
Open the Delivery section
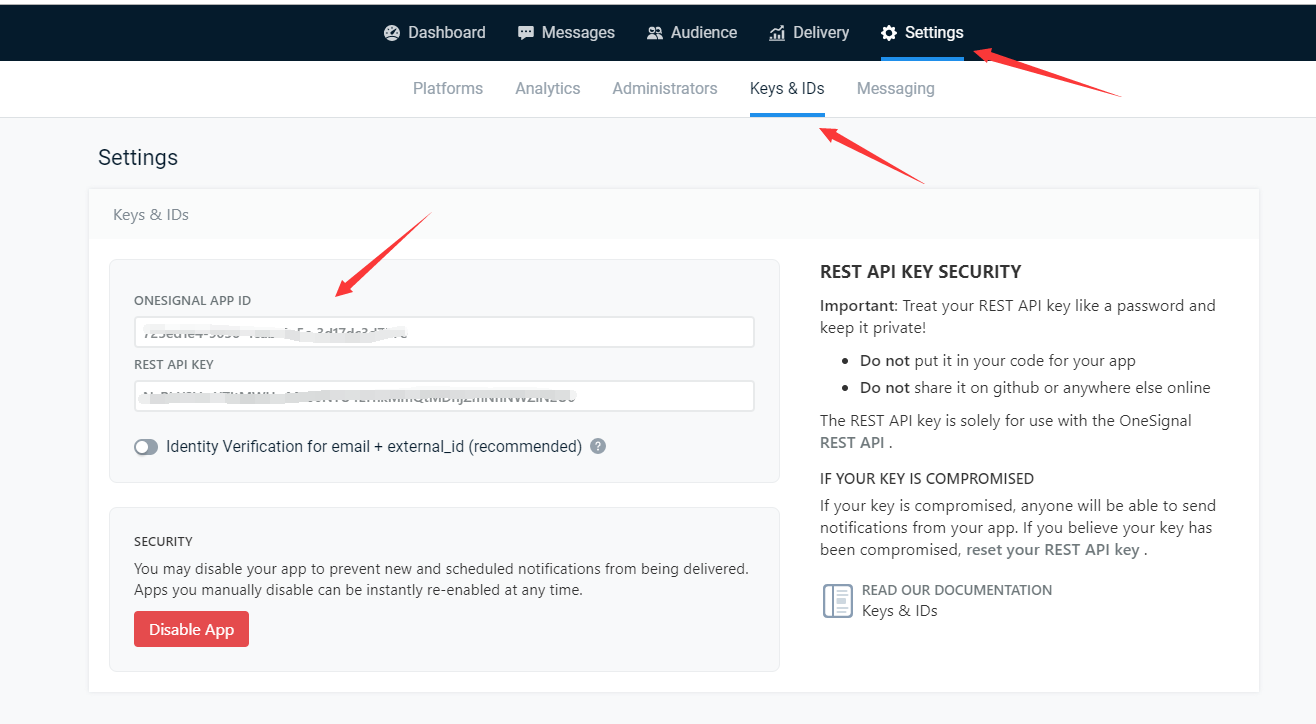(809, 33)
